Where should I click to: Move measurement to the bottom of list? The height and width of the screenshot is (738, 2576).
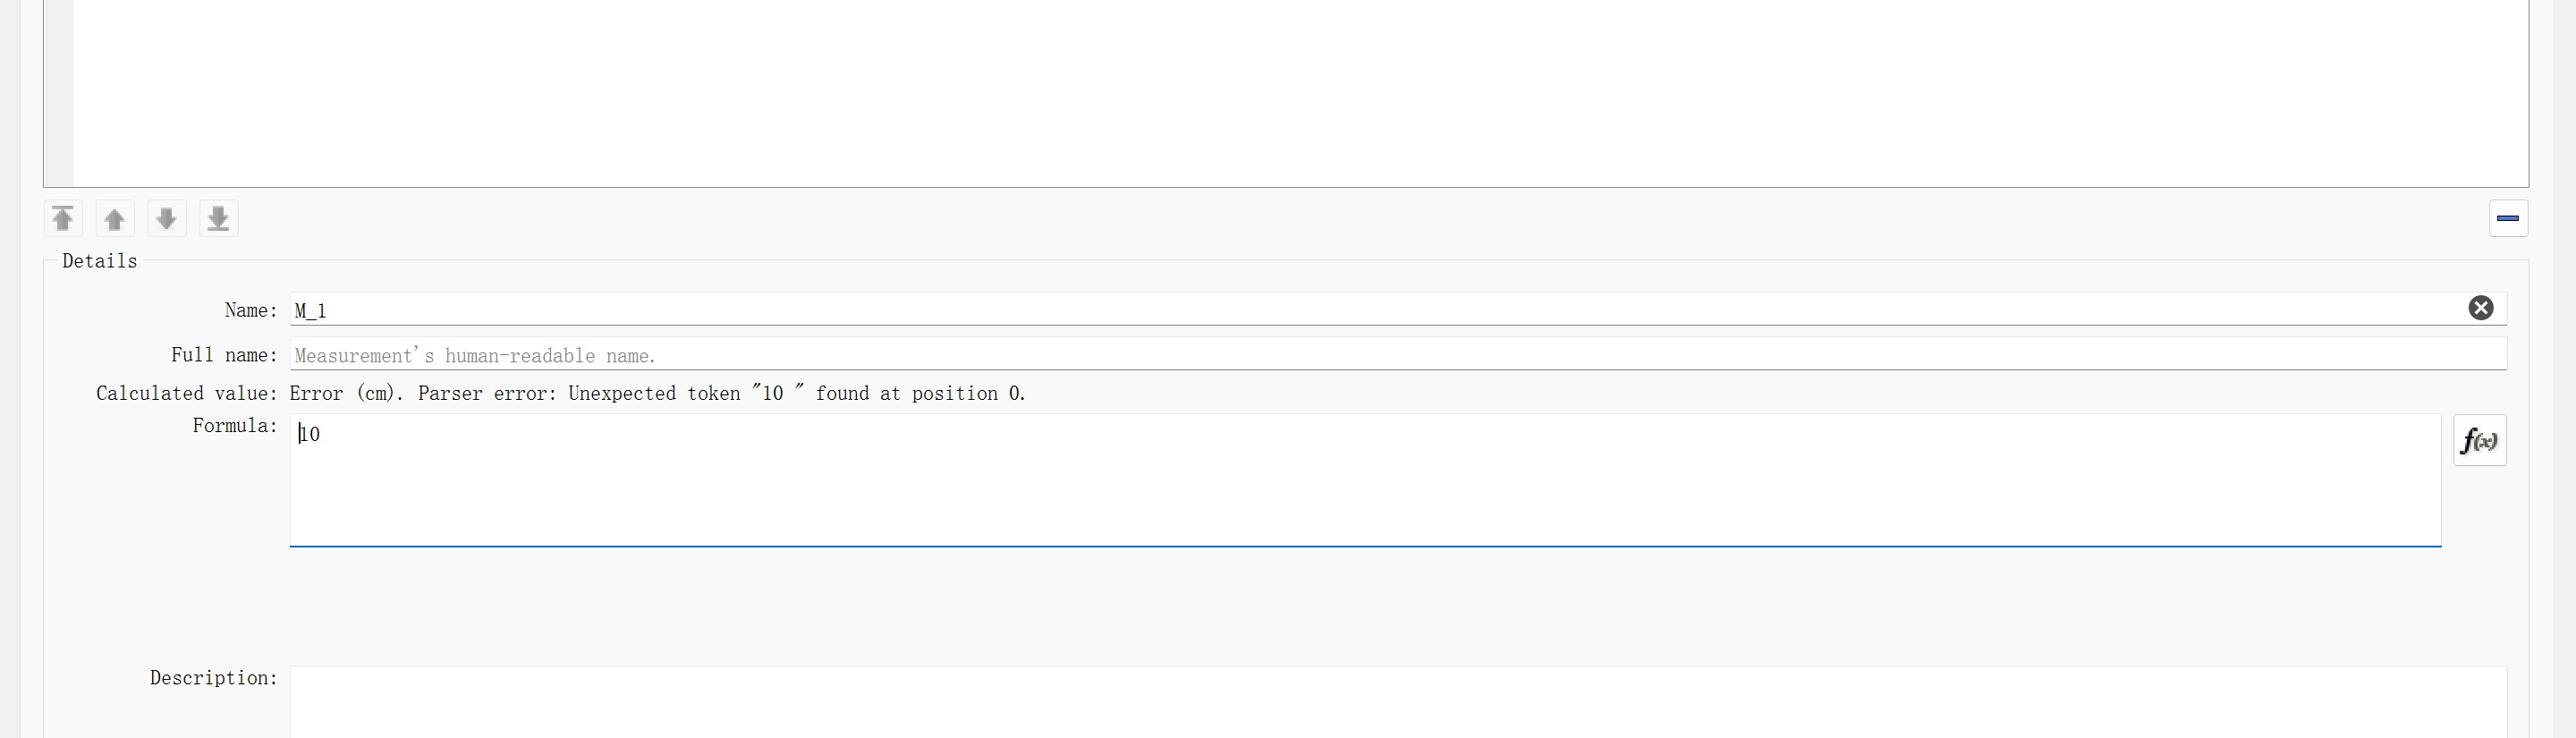click(218, 218)
